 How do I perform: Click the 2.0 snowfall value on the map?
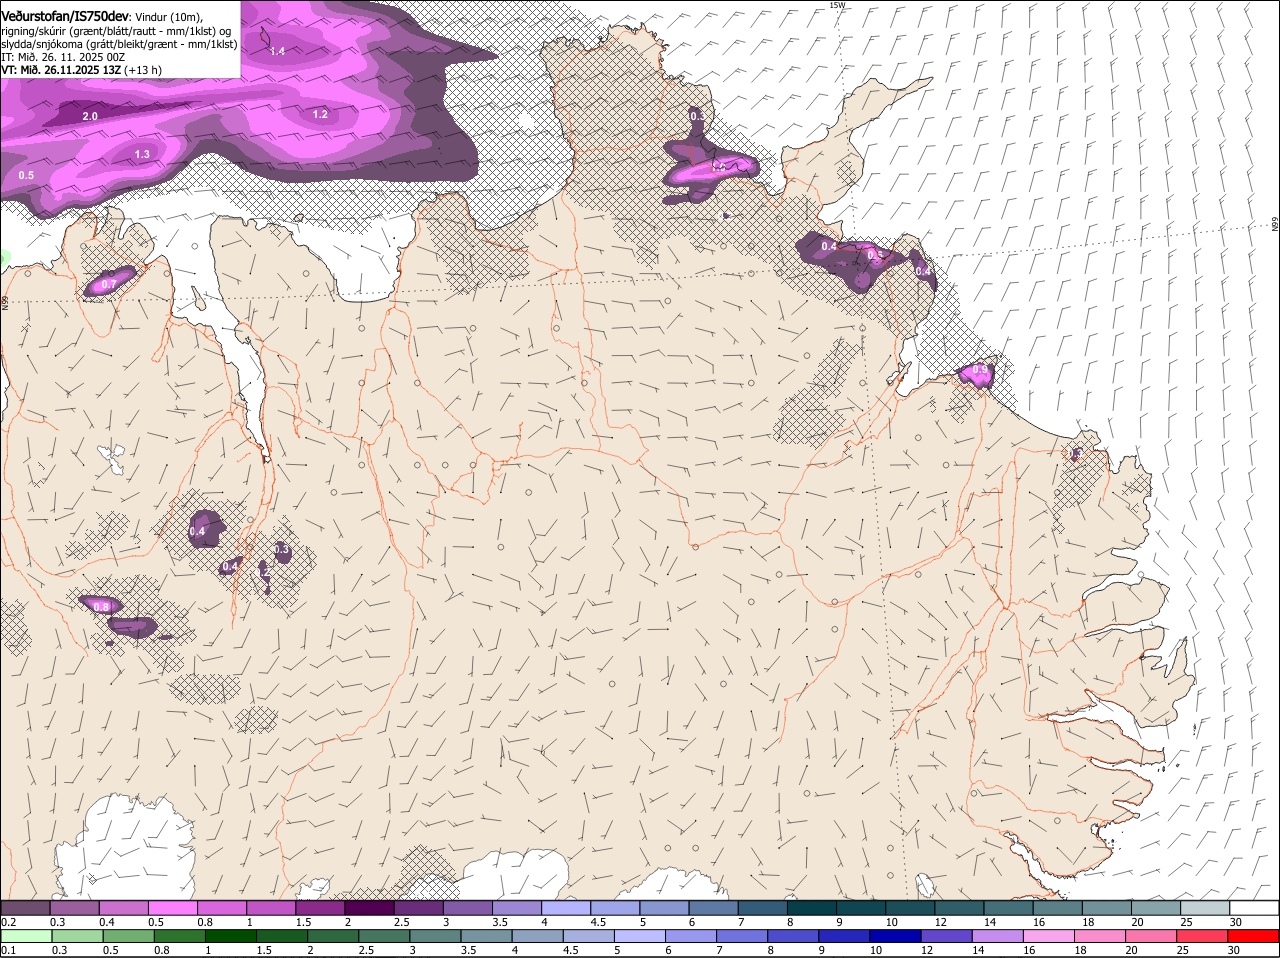point(90,117)
